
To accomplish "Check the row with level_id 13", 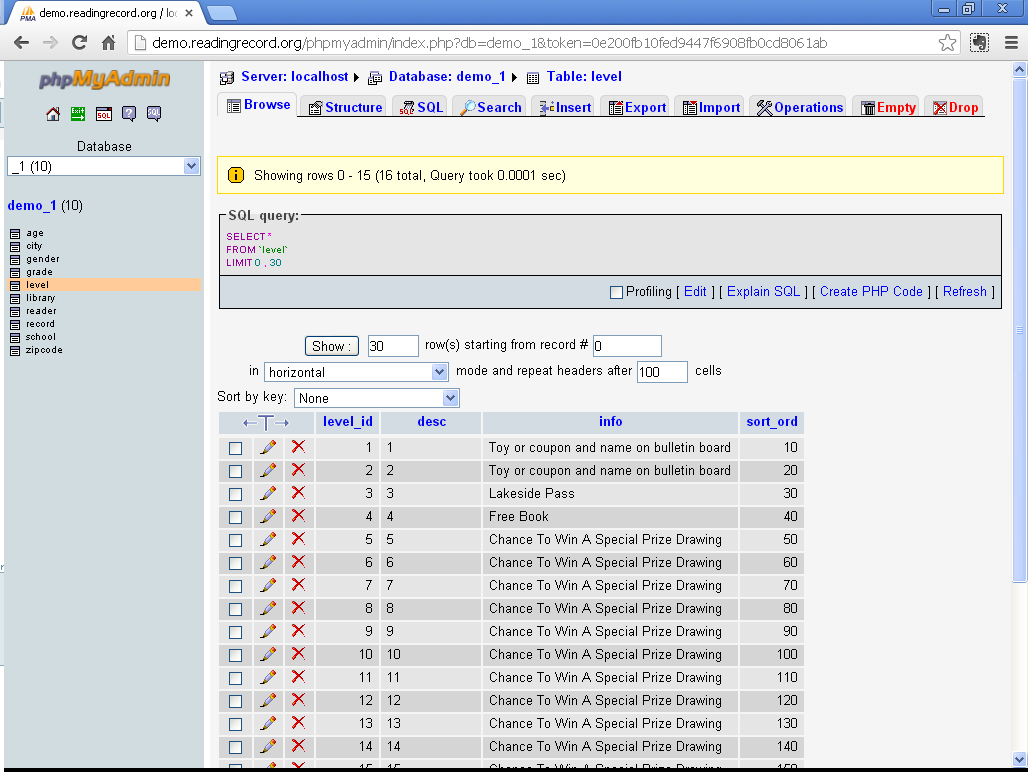I will 235,724.
